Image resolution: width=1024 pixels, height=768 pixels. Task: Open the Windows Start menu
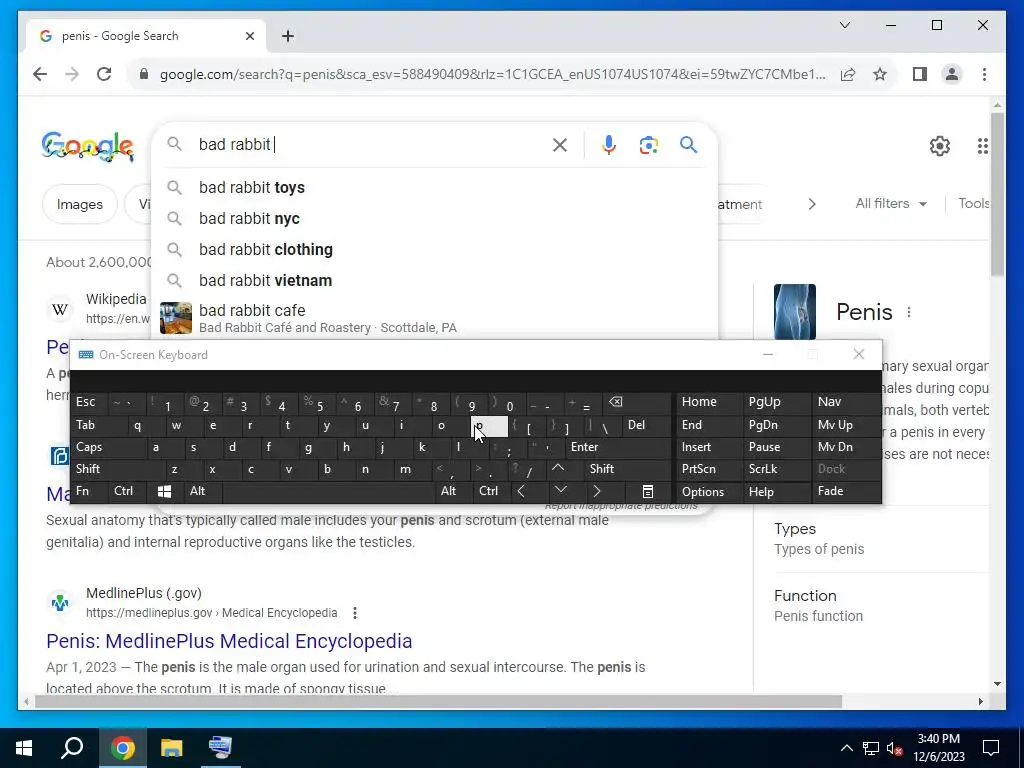(x=24, y=748)
